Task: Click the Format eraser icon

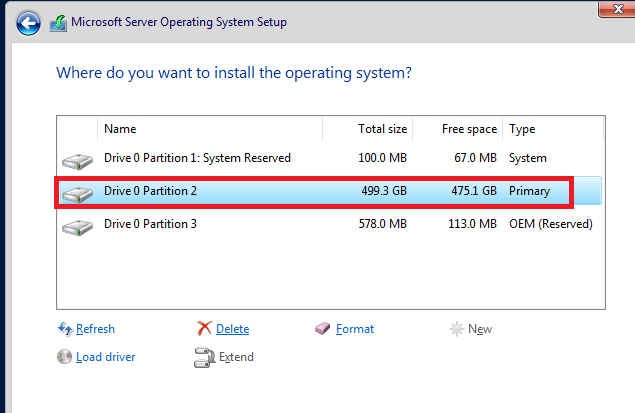Action: point(322,329)
